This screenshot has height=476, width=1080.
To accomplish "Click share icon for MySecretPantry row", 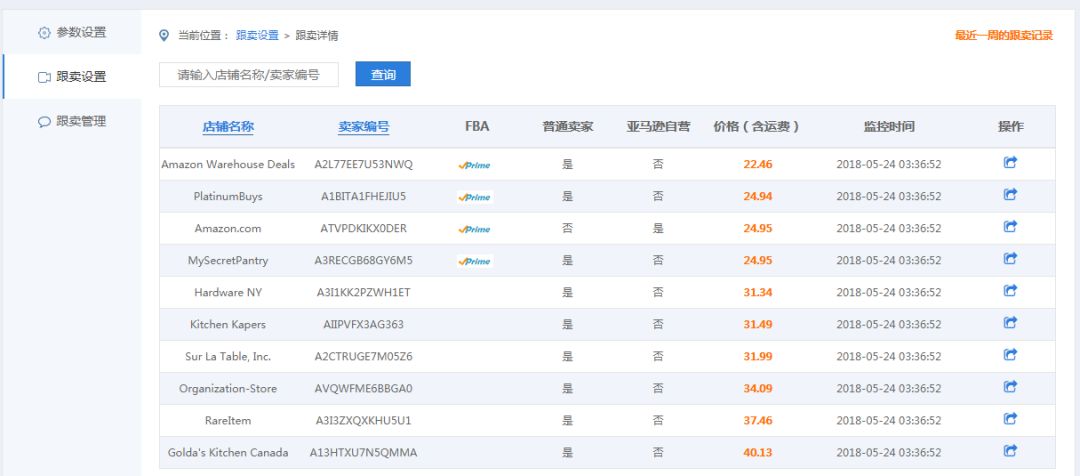I will pyautogui.click(x=1010, y=258).
